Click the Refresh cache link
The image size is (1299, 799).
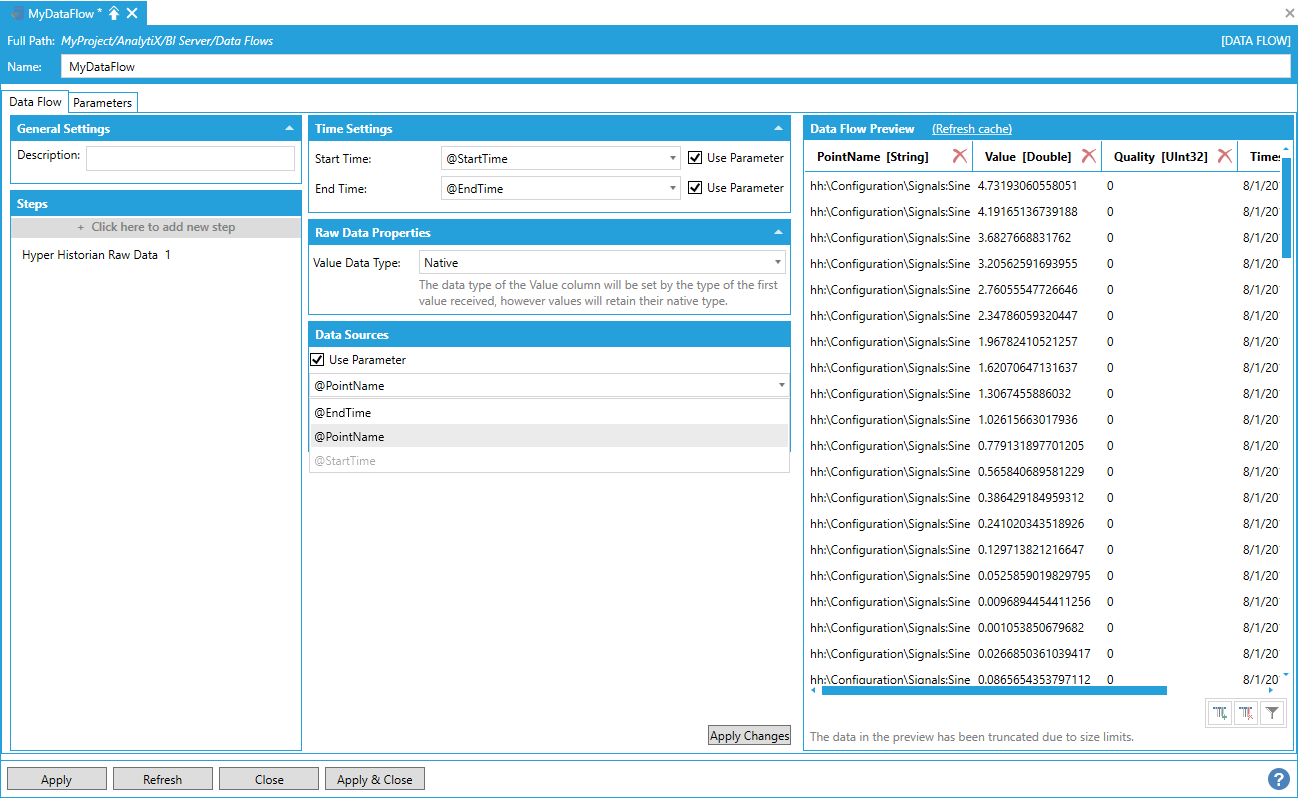971,129
